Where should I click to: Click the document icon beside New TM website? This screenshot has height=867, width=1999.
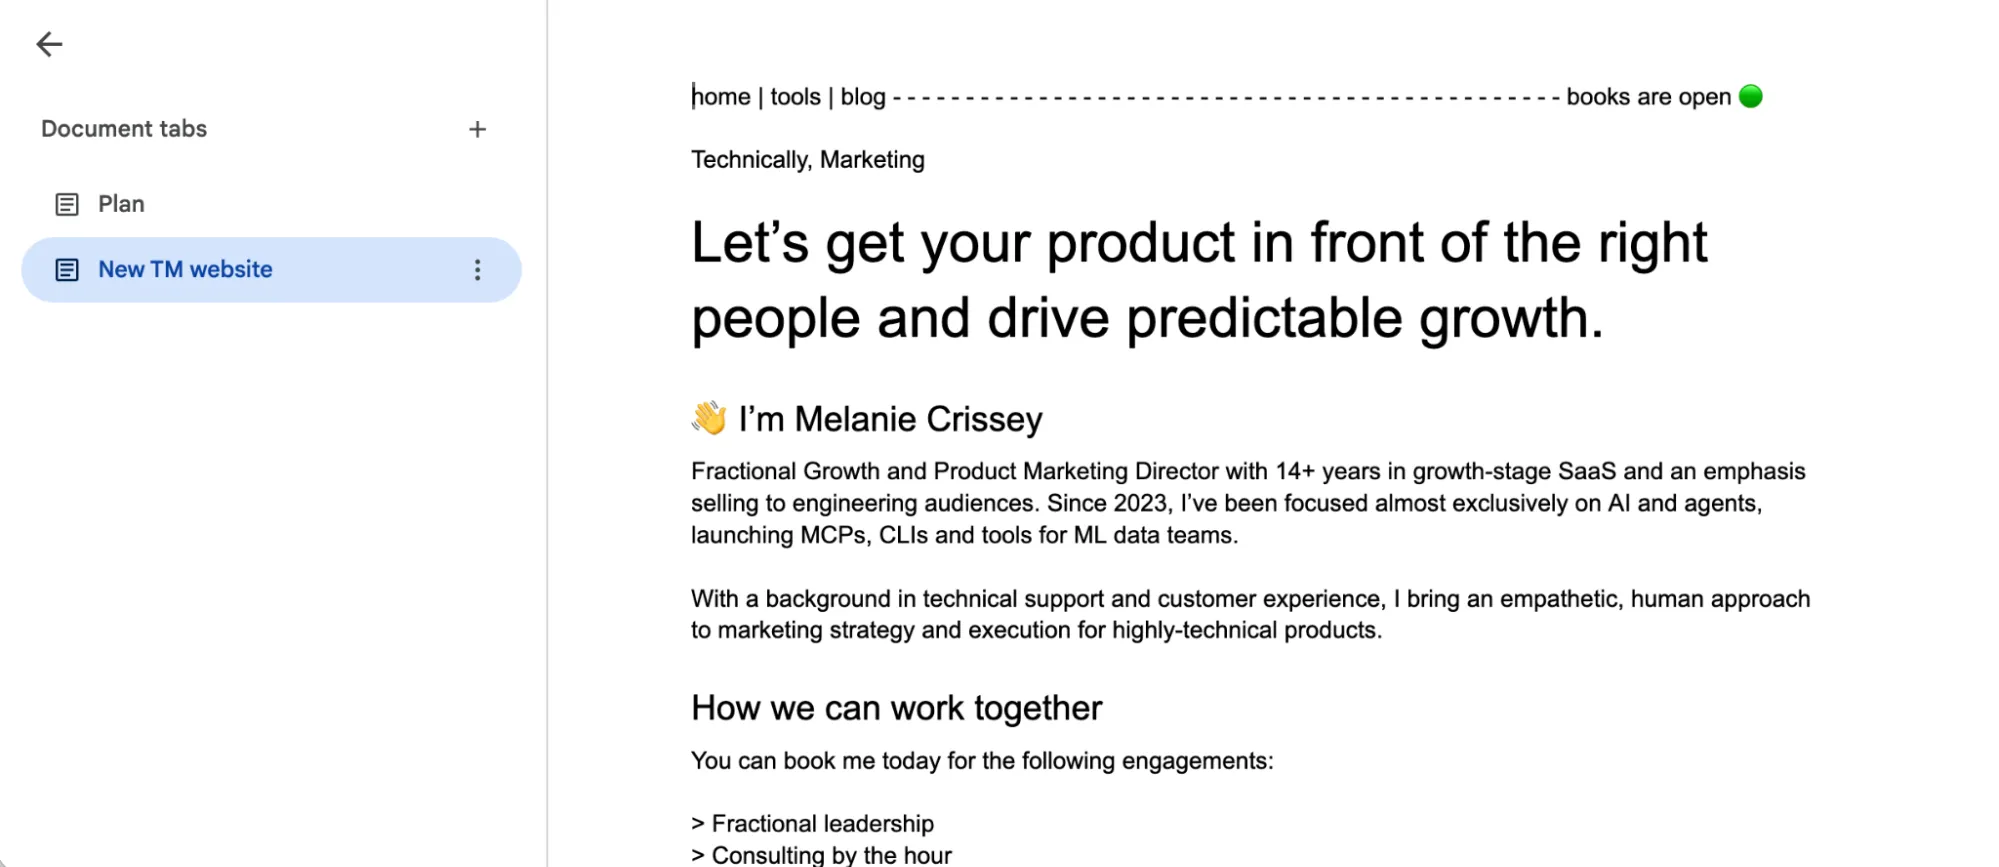(66, 269)
